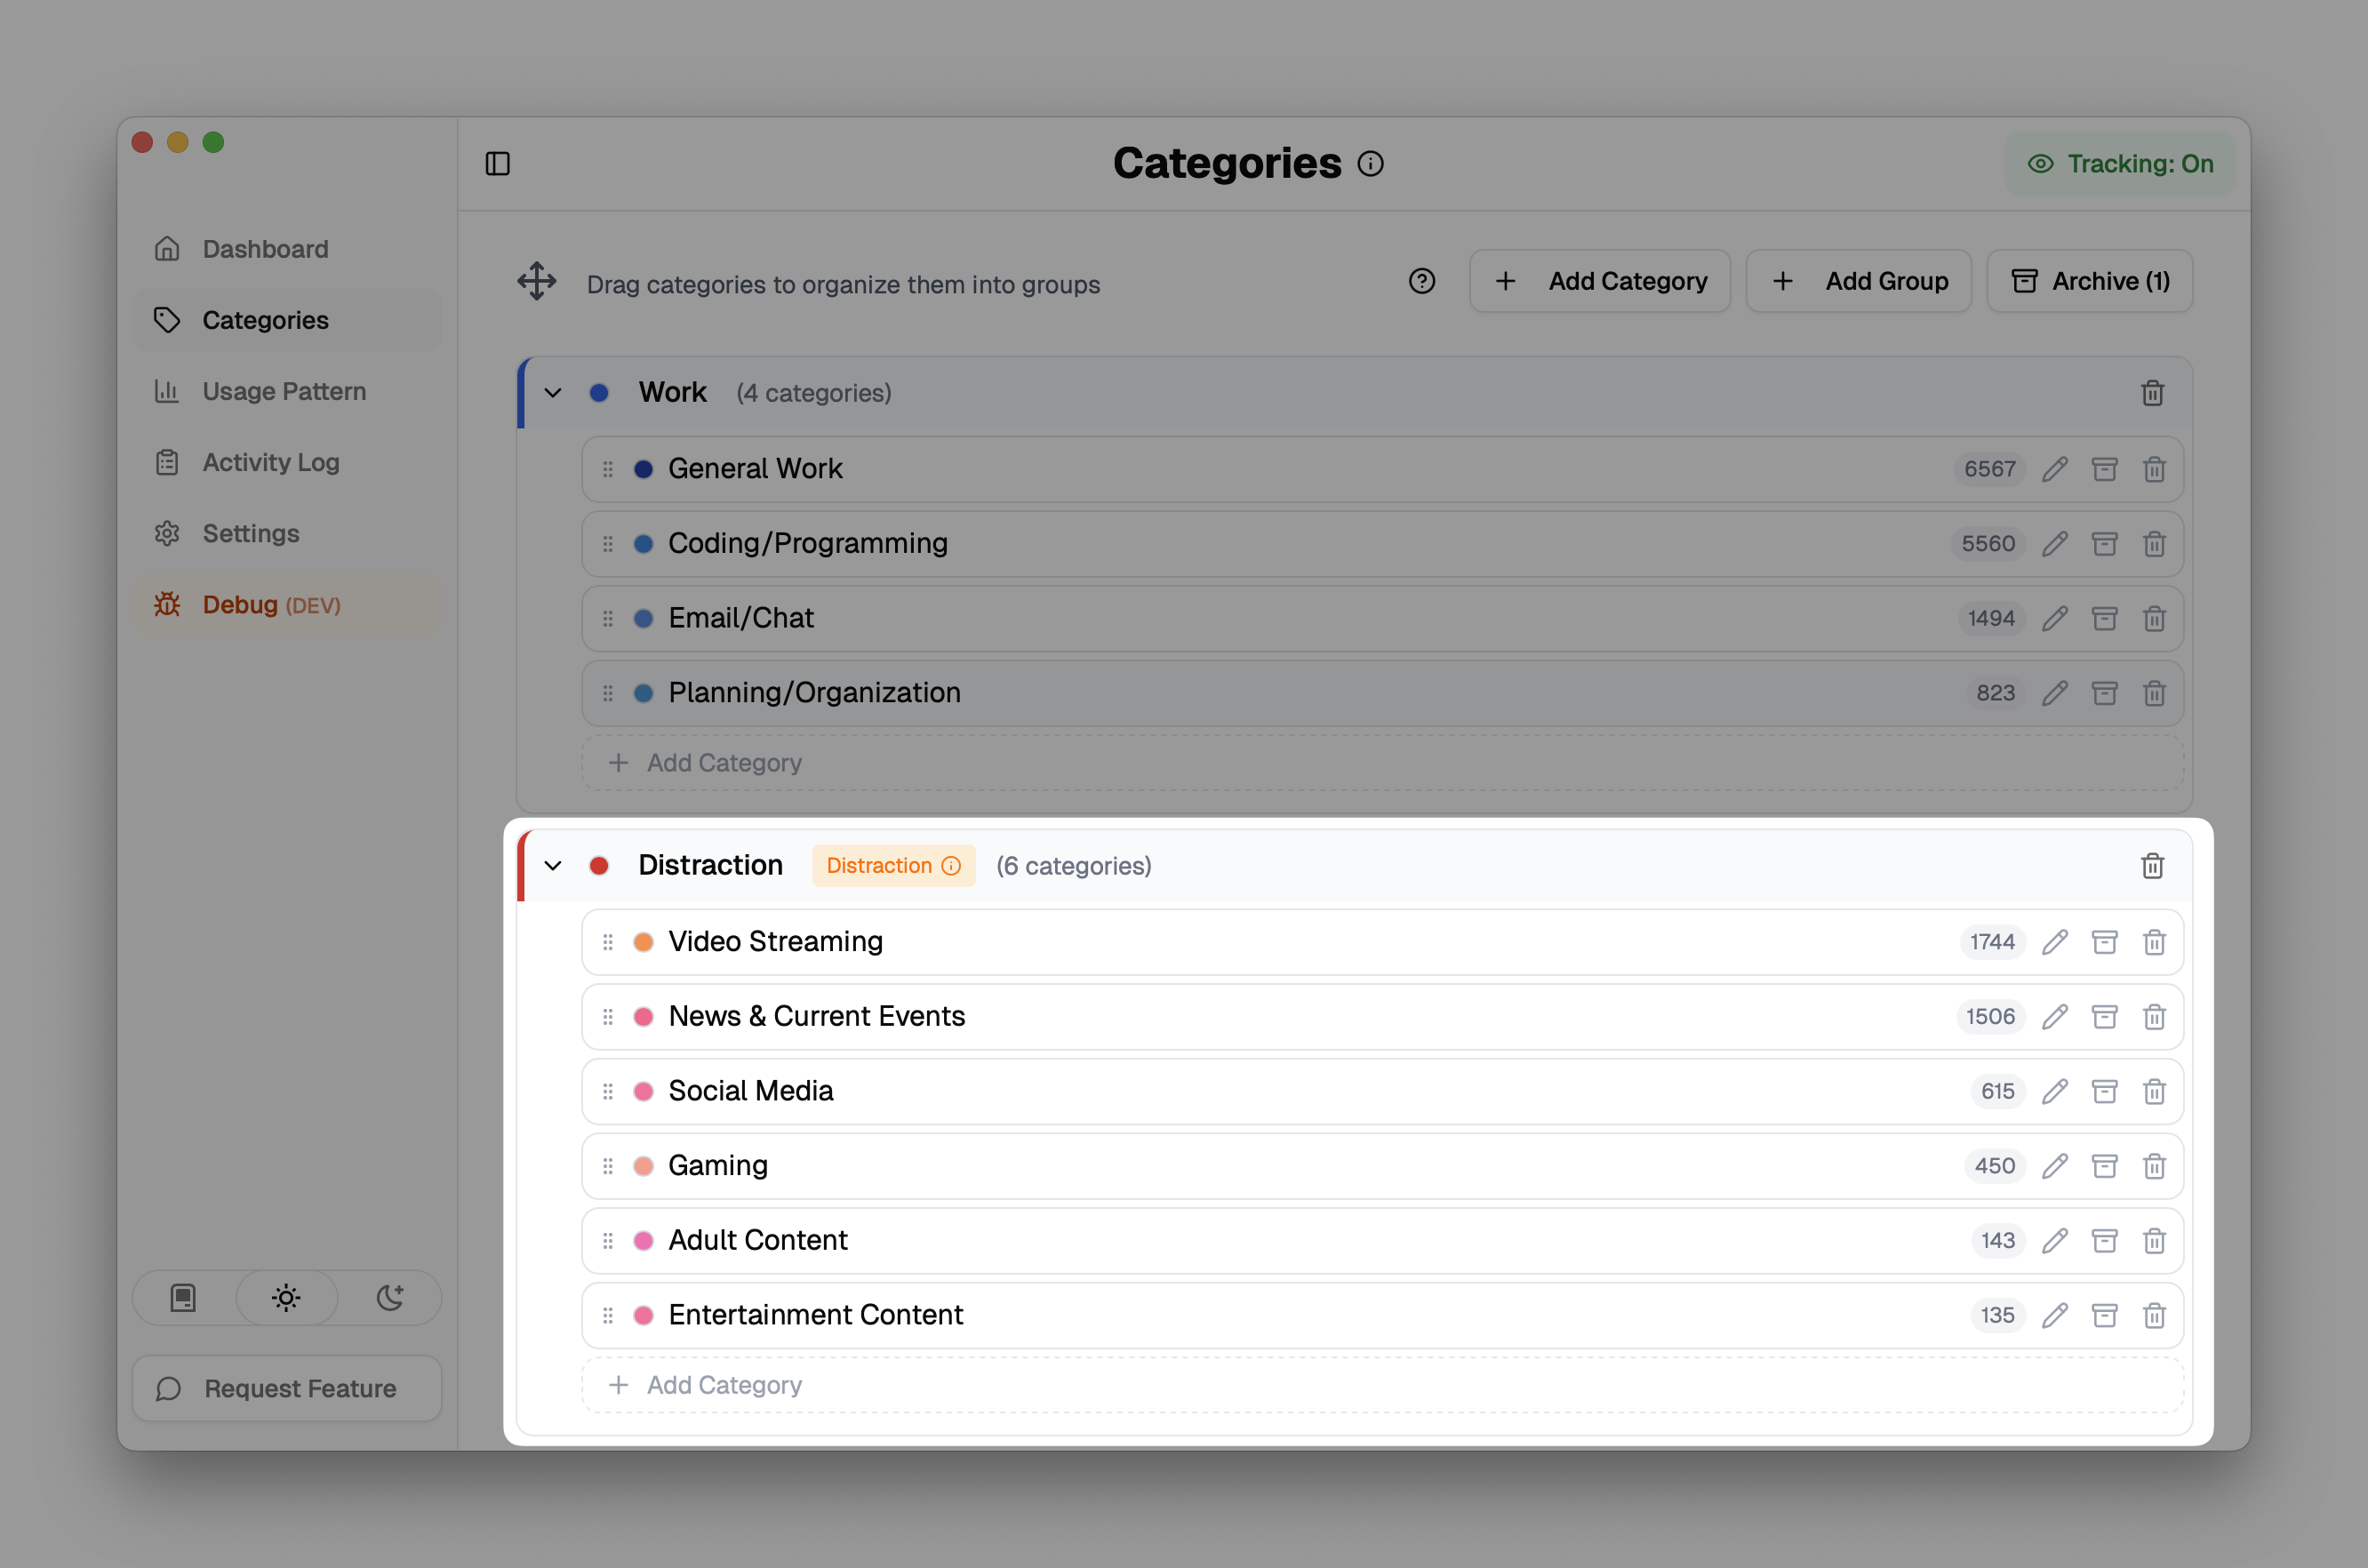Open Archive (1) button
This screenshot has width=2368, height=1568.
tap(2089, 282)
